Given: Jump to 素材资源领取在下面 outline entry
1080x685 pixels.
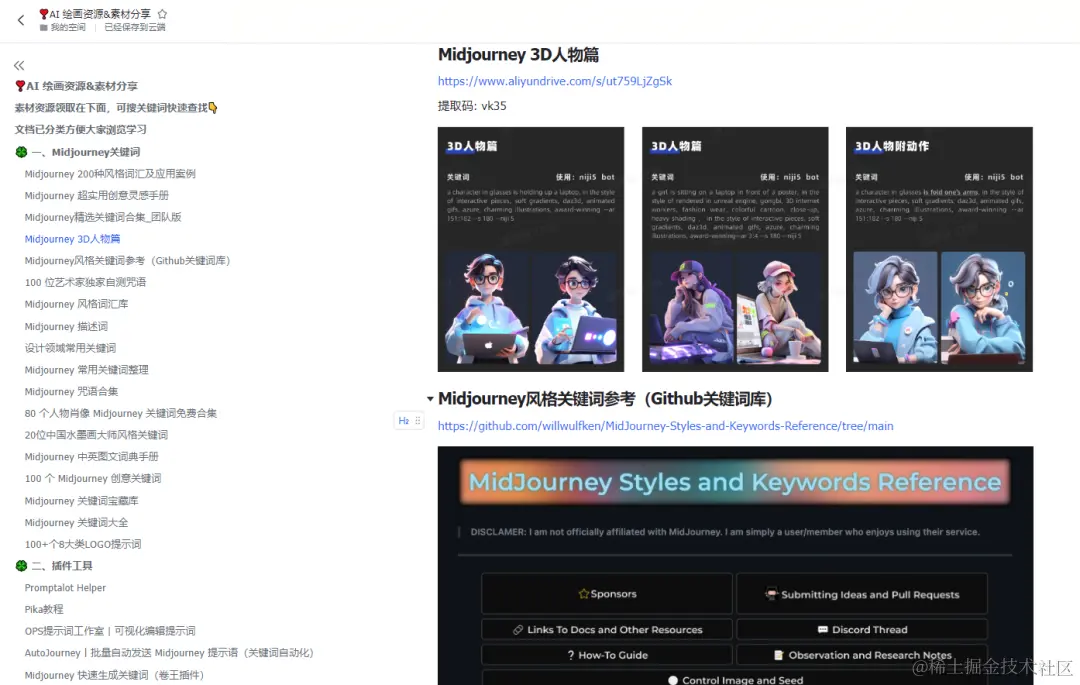Looking at the screenshot, I should [116, 107].
